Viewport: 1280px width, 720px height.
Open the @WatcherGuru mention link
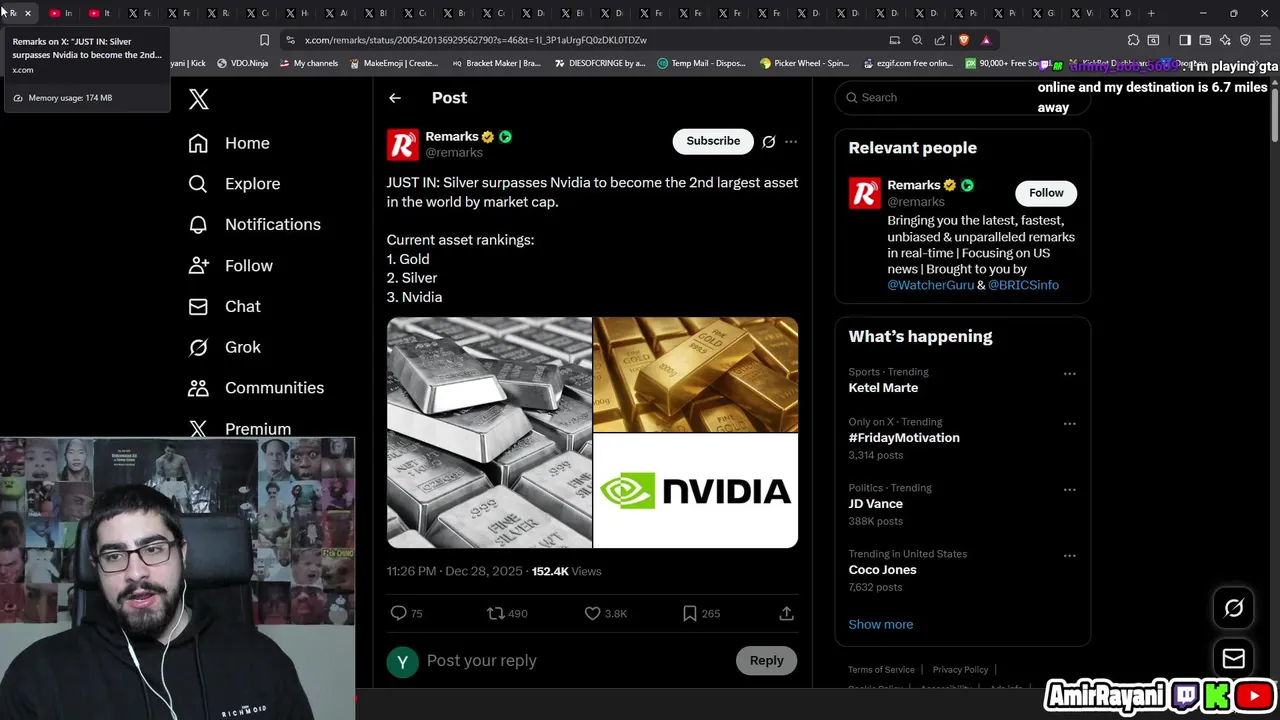[x=930, y=285]
